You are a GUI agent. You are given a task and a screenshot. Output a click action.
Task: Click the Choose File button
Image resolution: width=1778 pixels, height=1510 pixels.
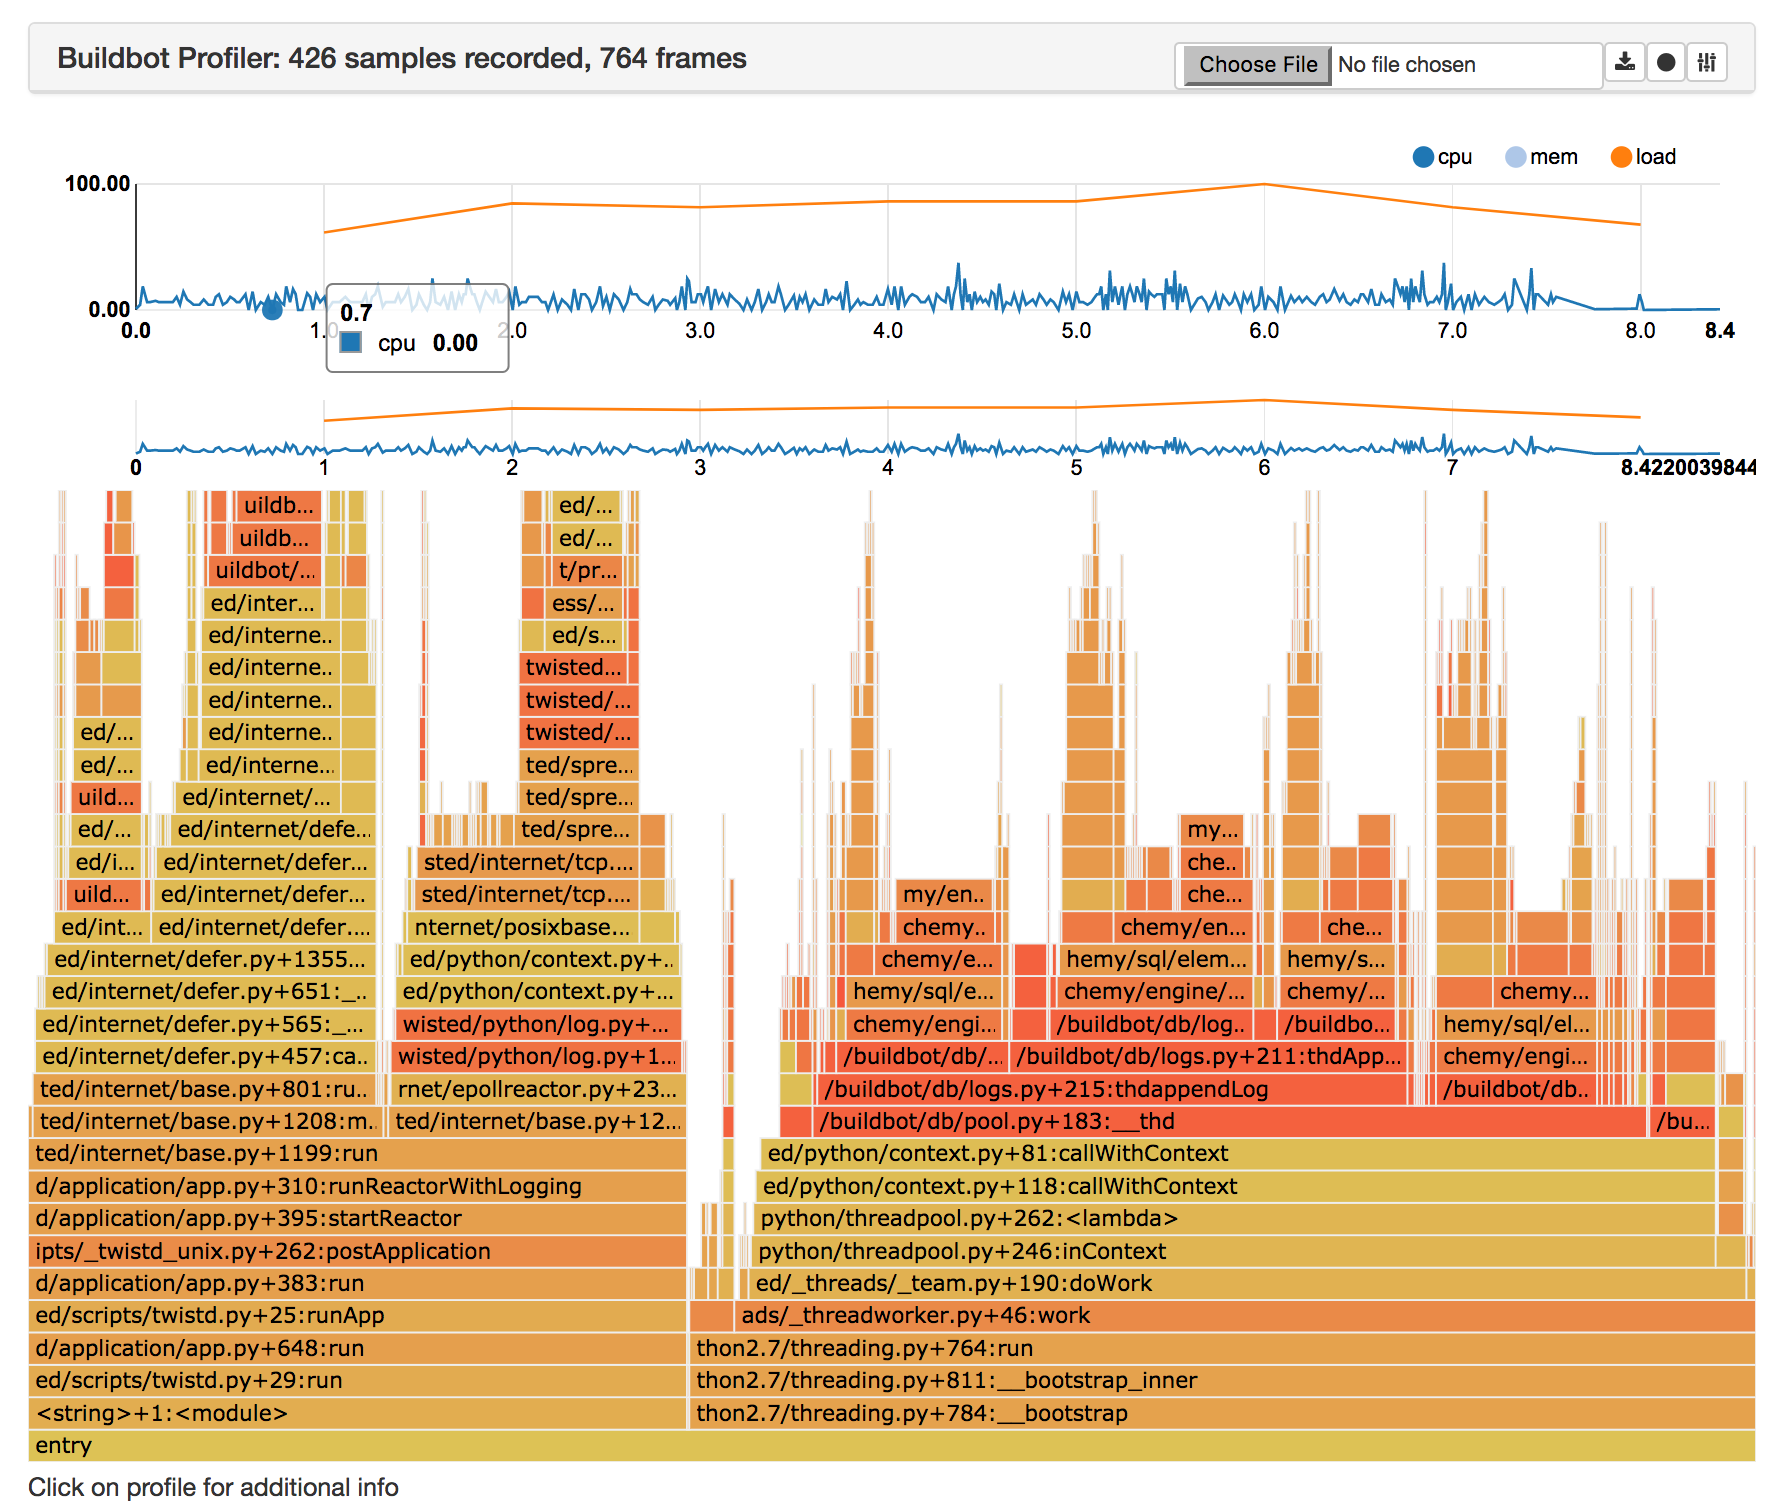pos(1256,64)
